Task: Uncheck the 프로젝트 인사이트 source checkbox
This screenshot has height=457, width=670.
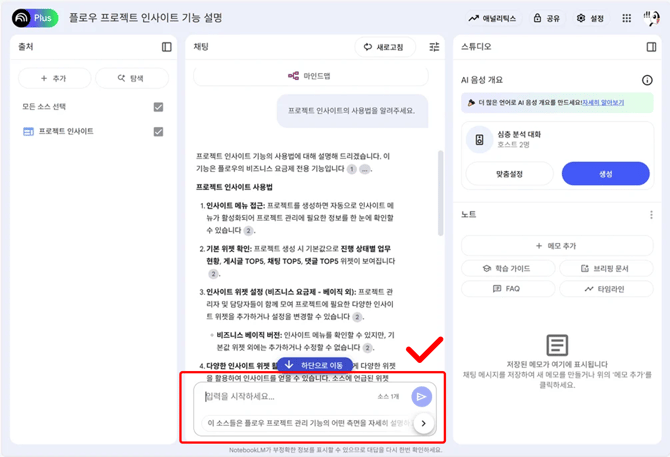Action: tap(158, 131)
